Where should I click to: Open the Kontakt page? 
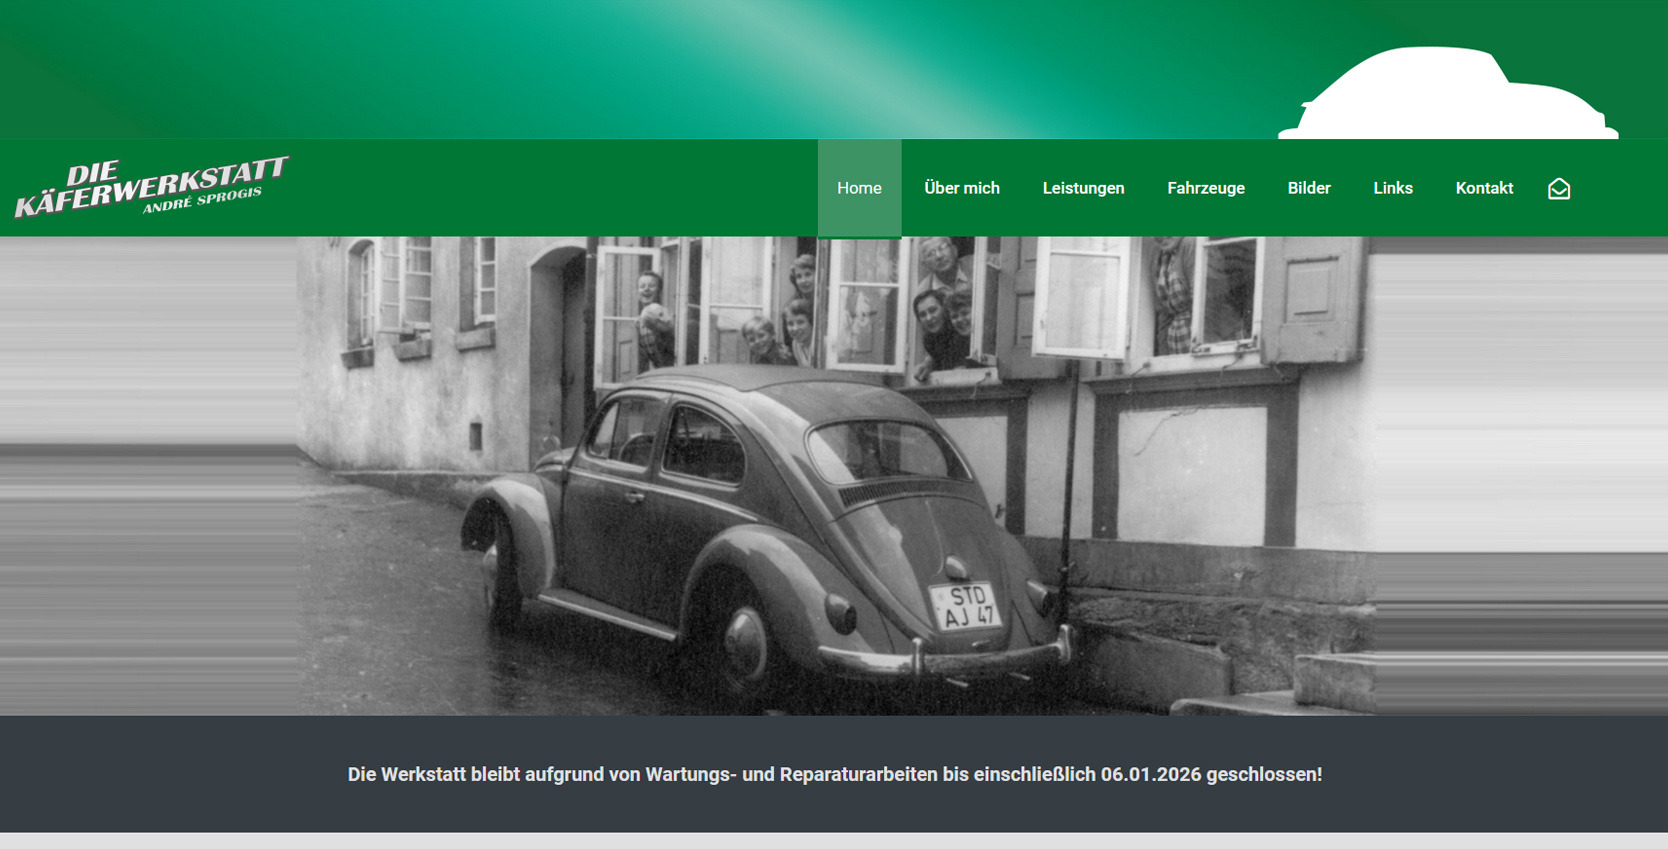click(1484, 188)
